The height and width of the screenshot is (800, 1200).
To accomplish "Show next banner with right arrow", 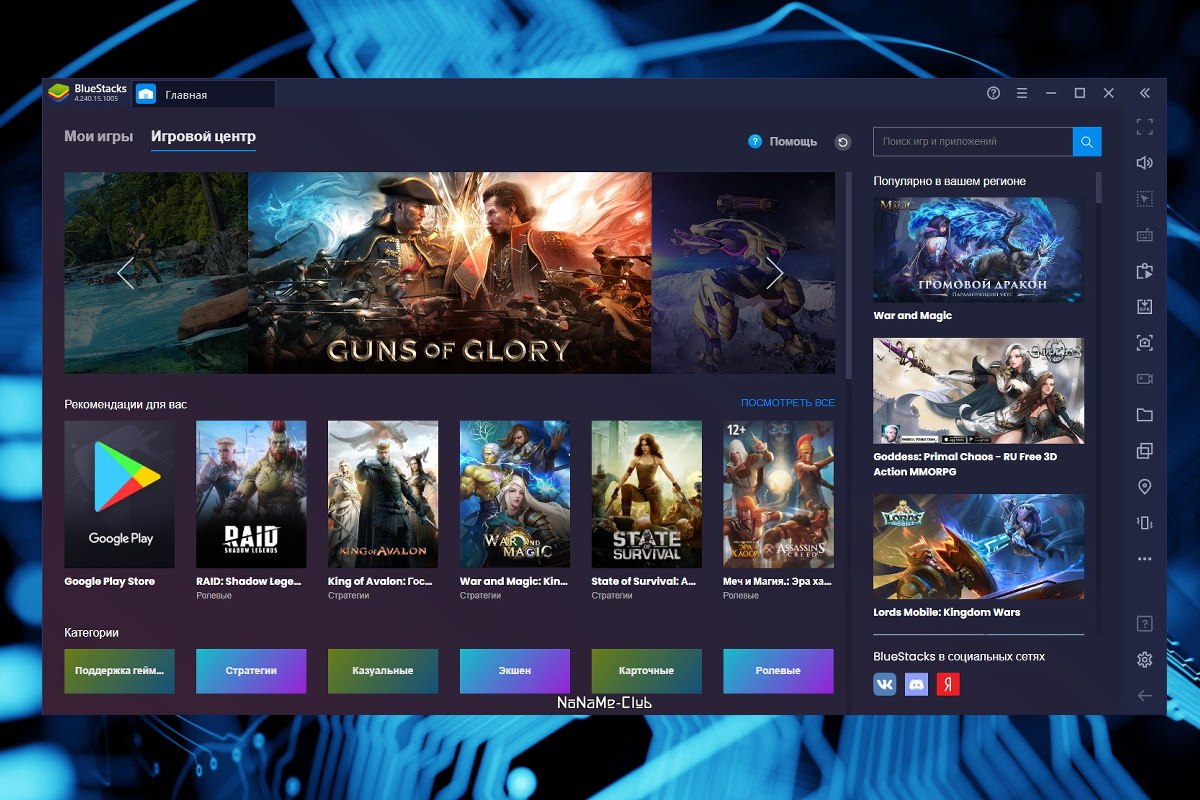I will point(775,273).
